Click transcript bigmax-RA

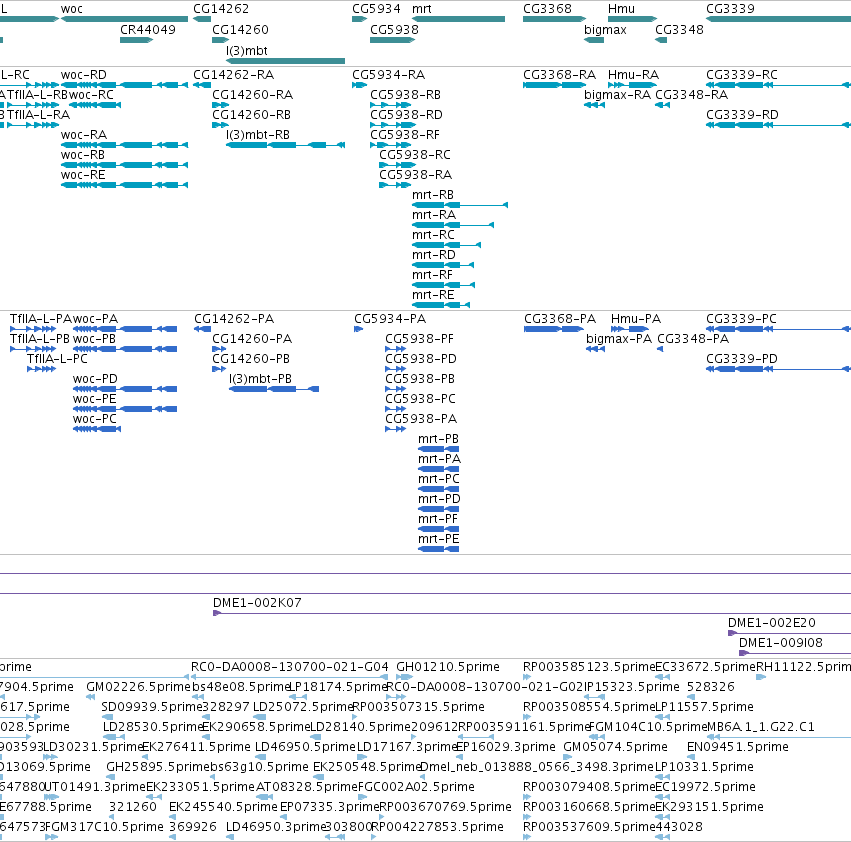[x=617, y=95]
